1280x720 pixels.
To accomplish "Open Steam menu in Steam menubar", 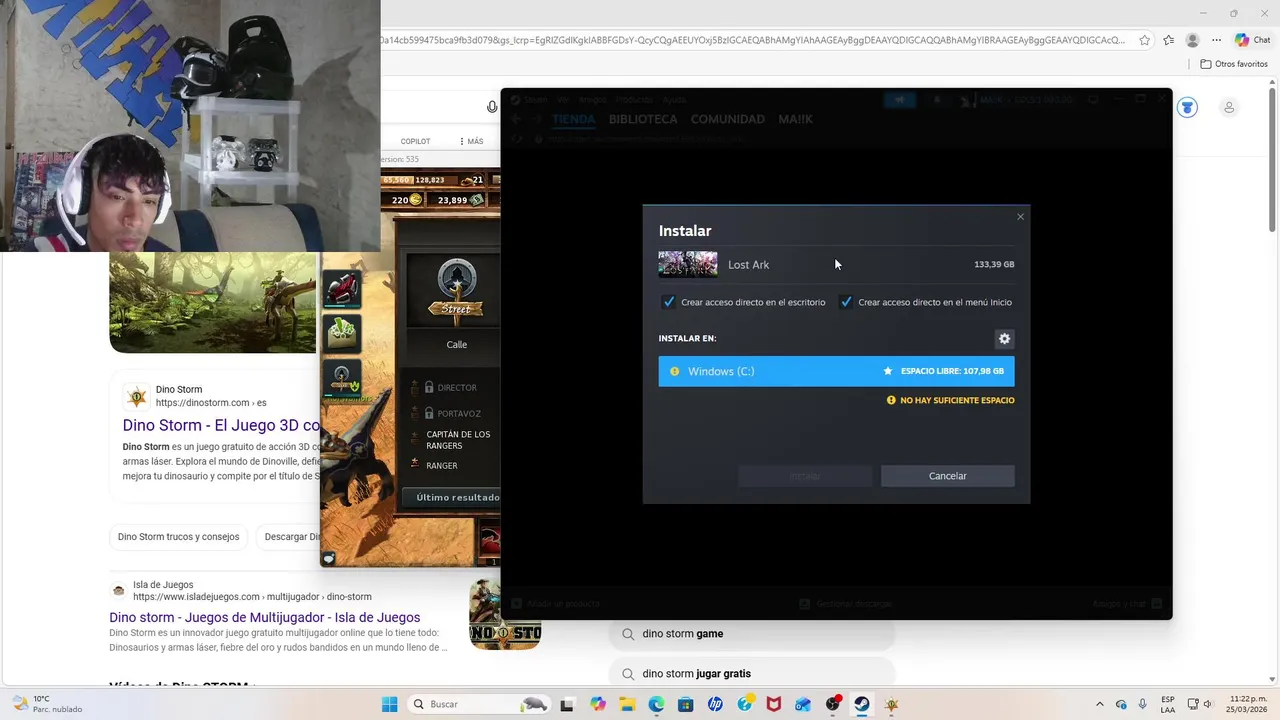I will point(536,100).
